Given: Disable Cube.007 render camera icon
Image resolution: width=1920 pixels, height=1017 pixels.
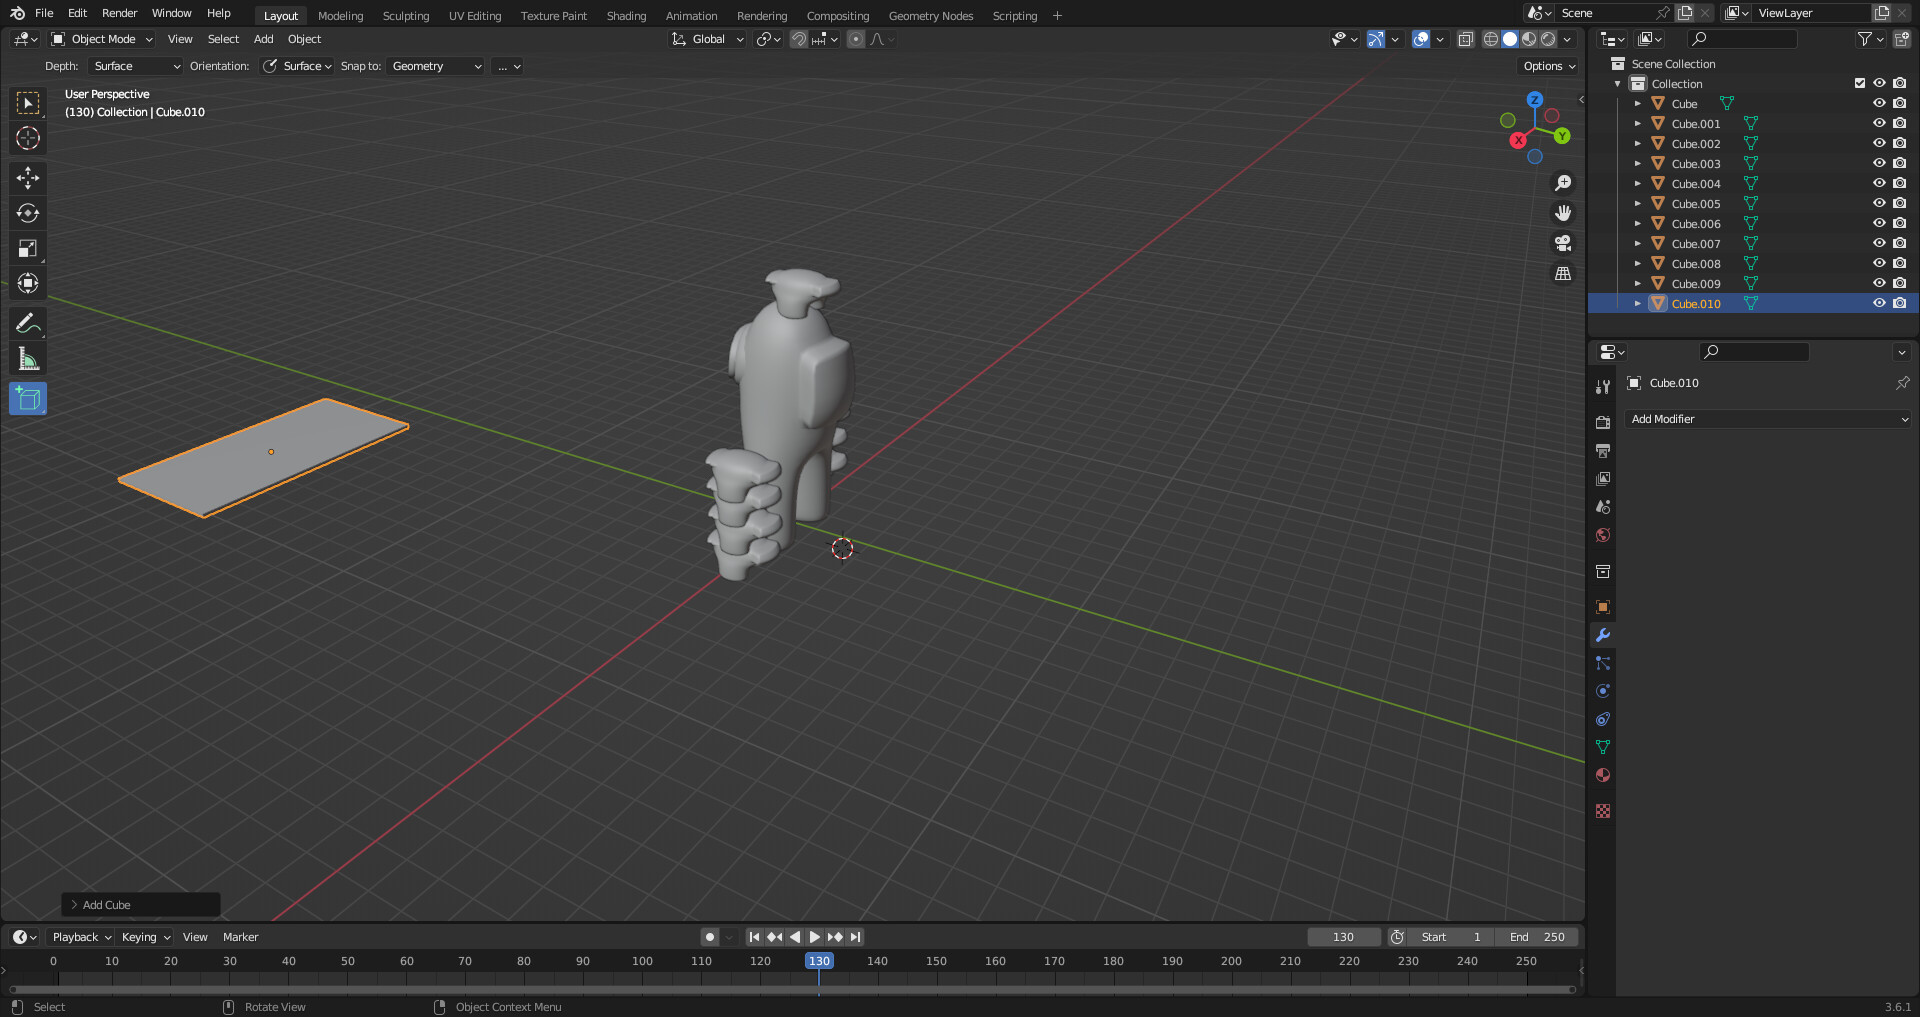Looking at the screenshot, I should [x=1899, y=243].
